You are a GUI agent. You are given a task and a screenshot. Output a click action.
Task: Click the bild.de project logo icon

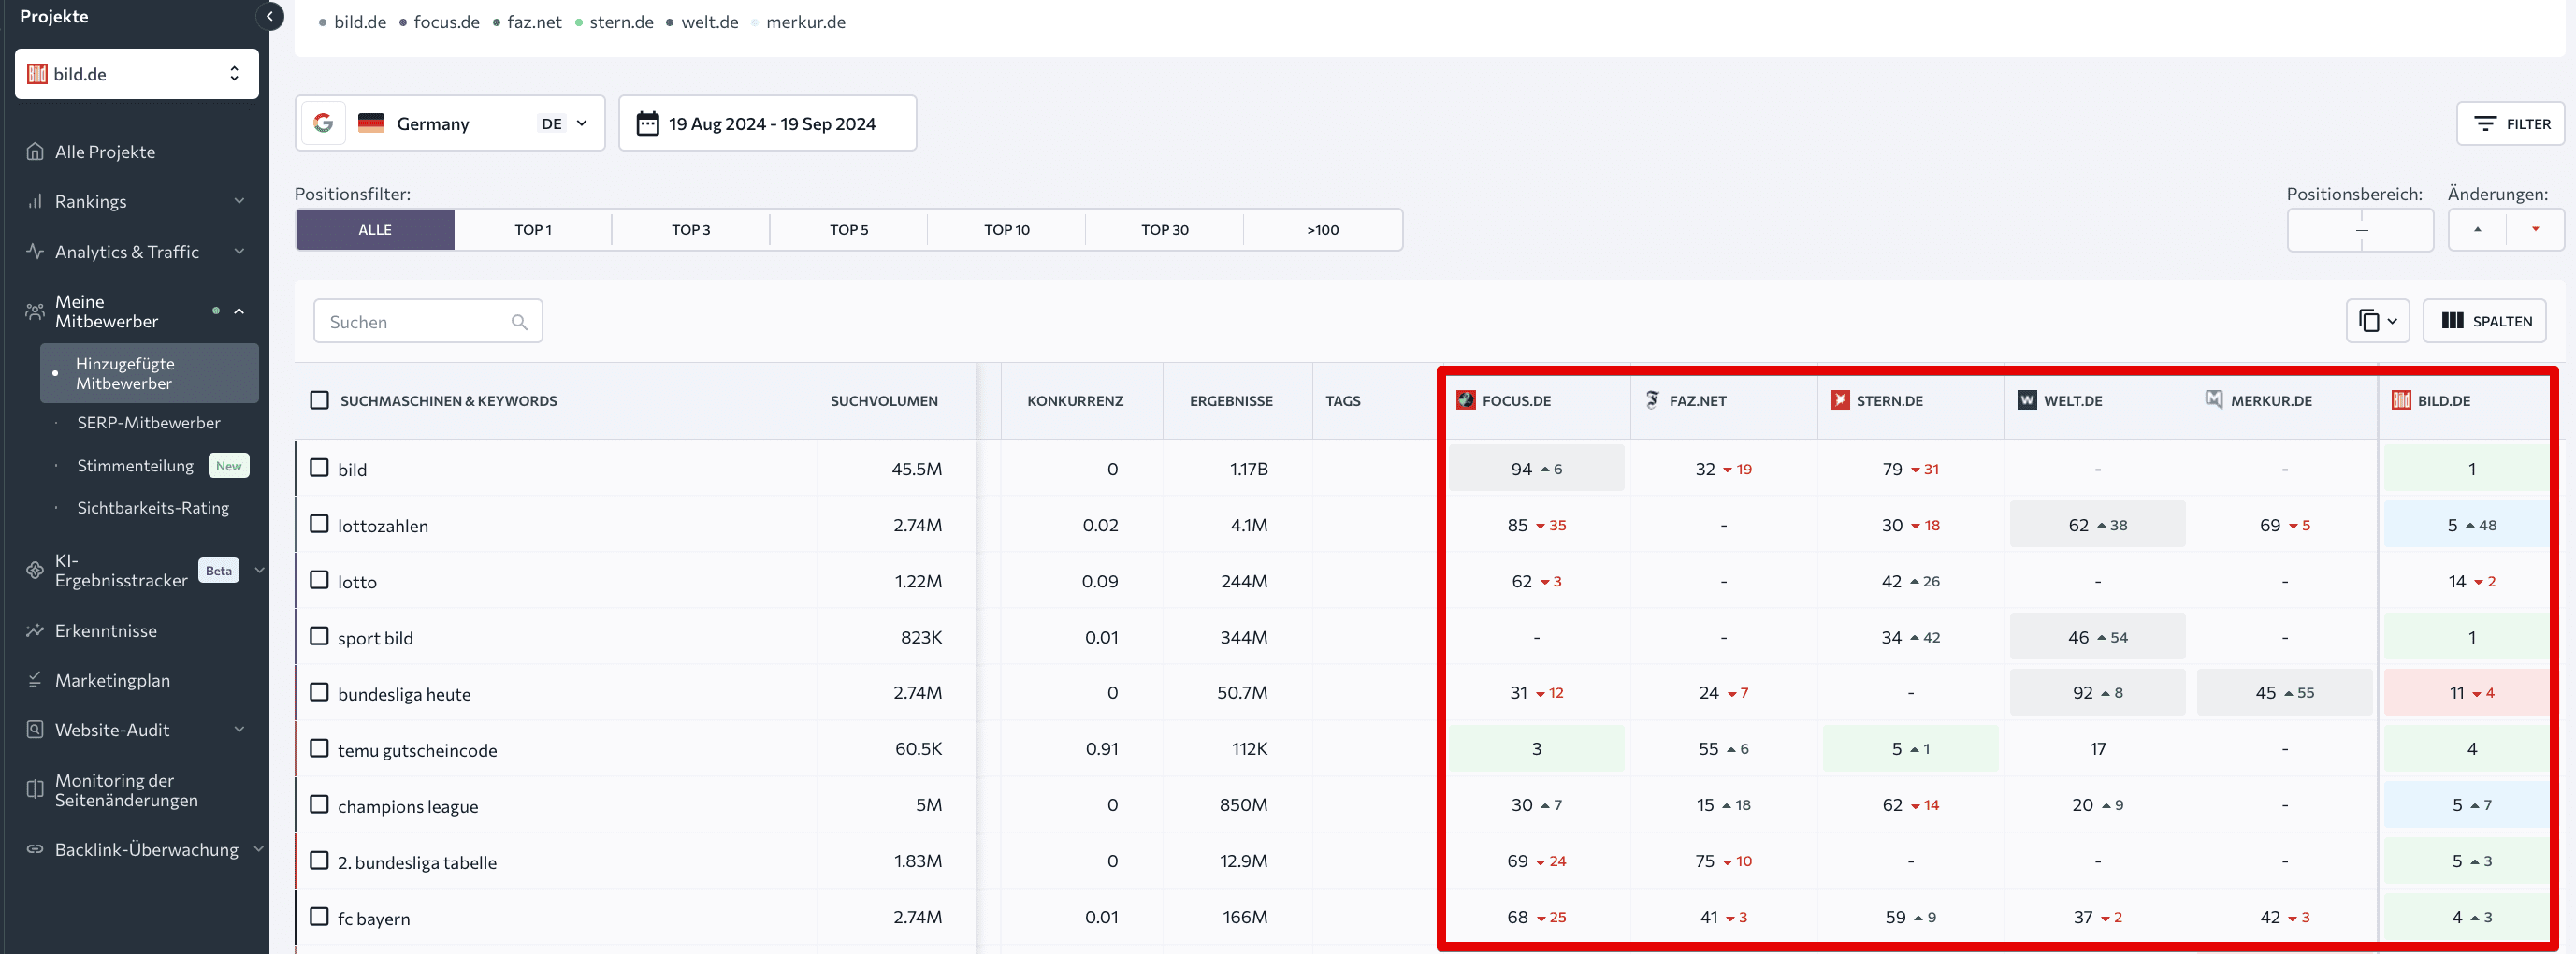pos(37,74)
